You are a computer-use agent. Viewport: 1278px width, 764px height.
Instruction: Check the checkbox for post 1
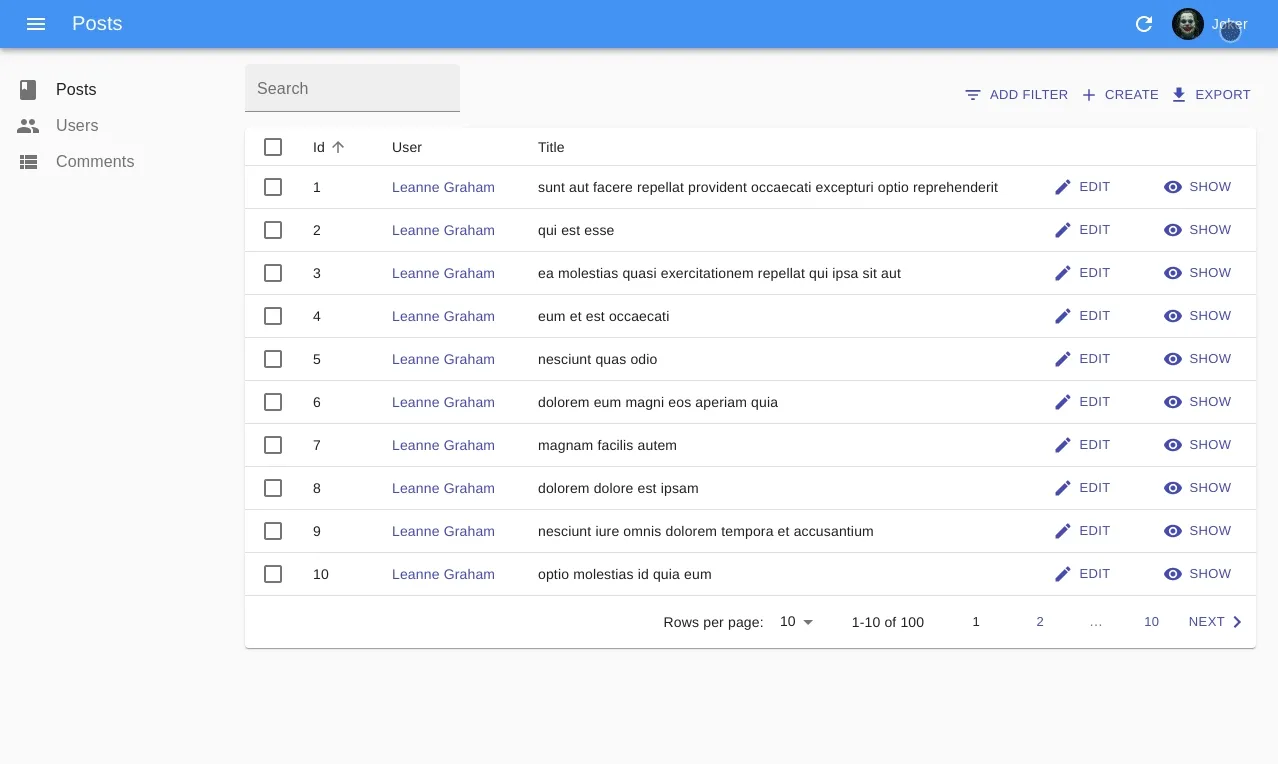(273, 187)
